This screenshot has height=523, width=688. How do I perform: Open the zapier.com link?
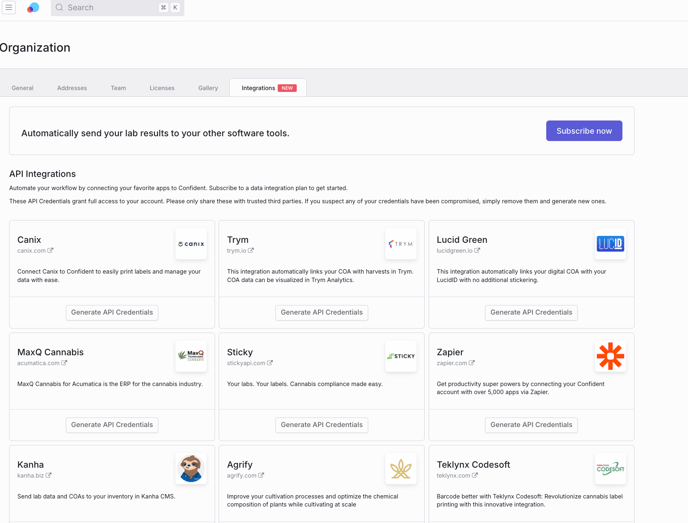pos(455,363)
